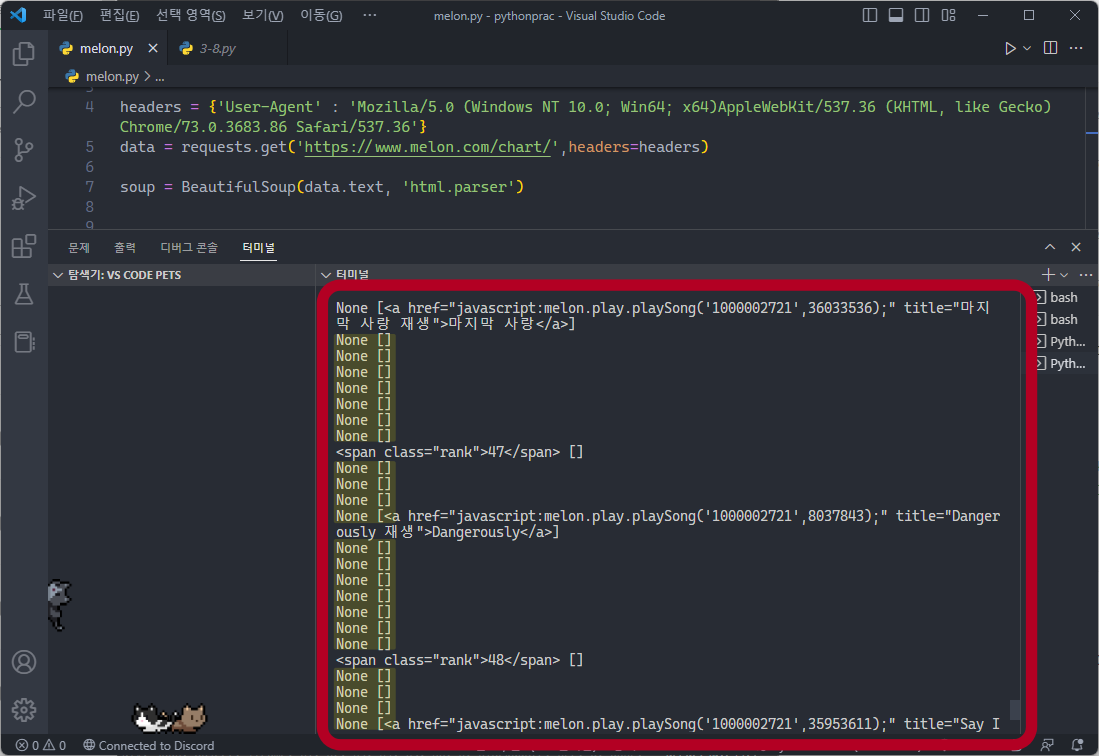Click the breadcrumb ellipsis after melon.py
The width and height of the screenshot is (1099, 756).
160,76
